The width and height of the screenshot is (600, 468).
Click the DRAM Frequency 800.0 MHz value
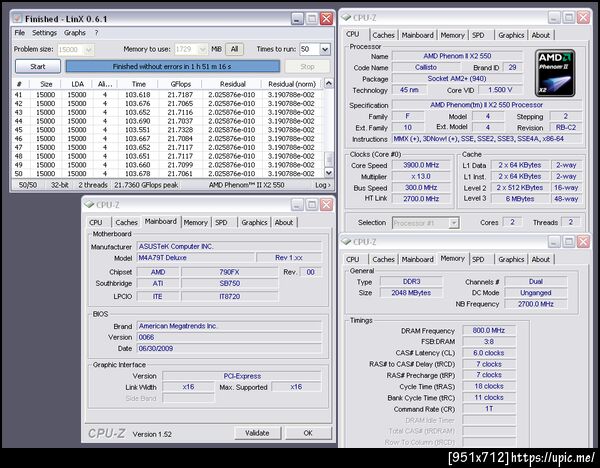tap(489, 330)
